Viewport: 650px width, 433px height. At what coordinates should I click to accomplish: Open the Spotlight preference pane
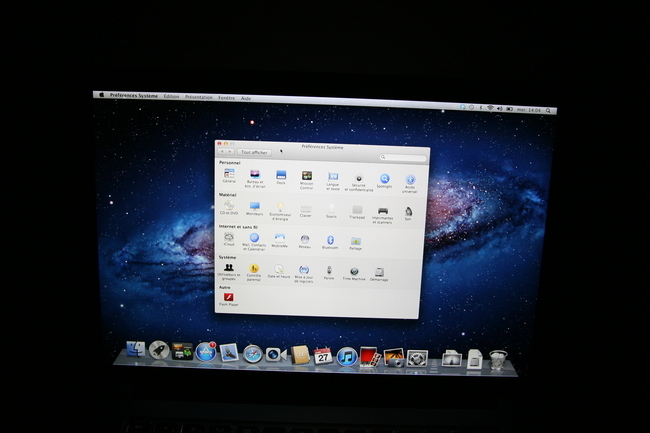pos(385,181)
